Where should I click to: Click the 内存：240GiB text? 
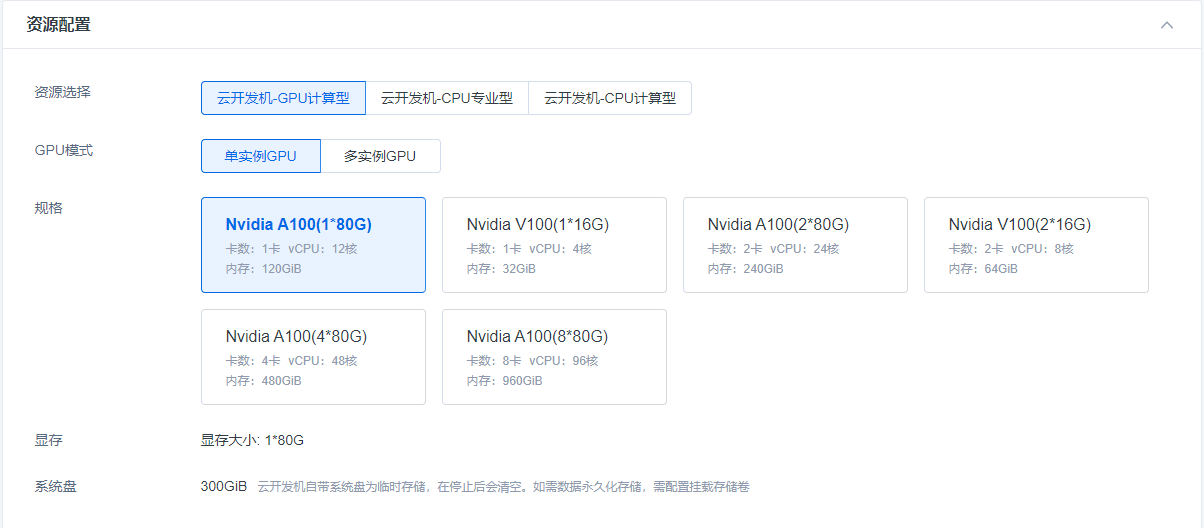click(x=746, y=269)
